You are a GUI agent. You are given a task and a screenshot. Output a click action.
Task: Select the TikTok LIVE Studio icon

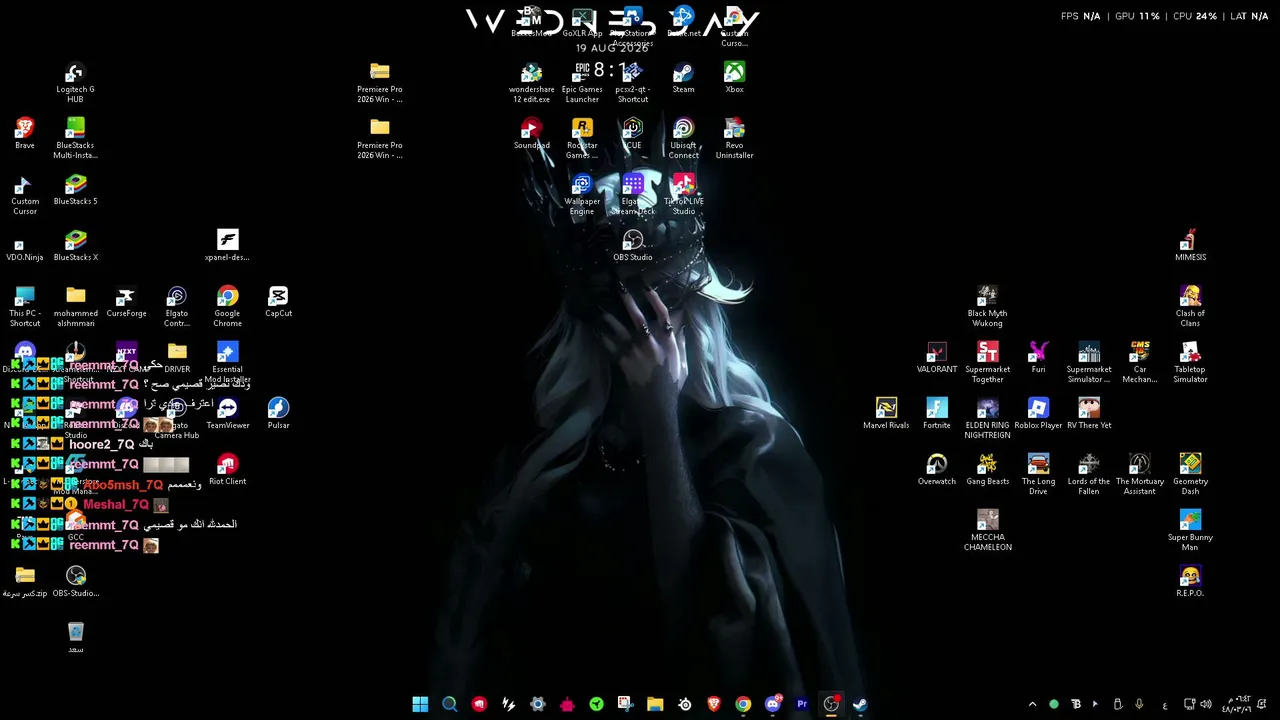683,195
